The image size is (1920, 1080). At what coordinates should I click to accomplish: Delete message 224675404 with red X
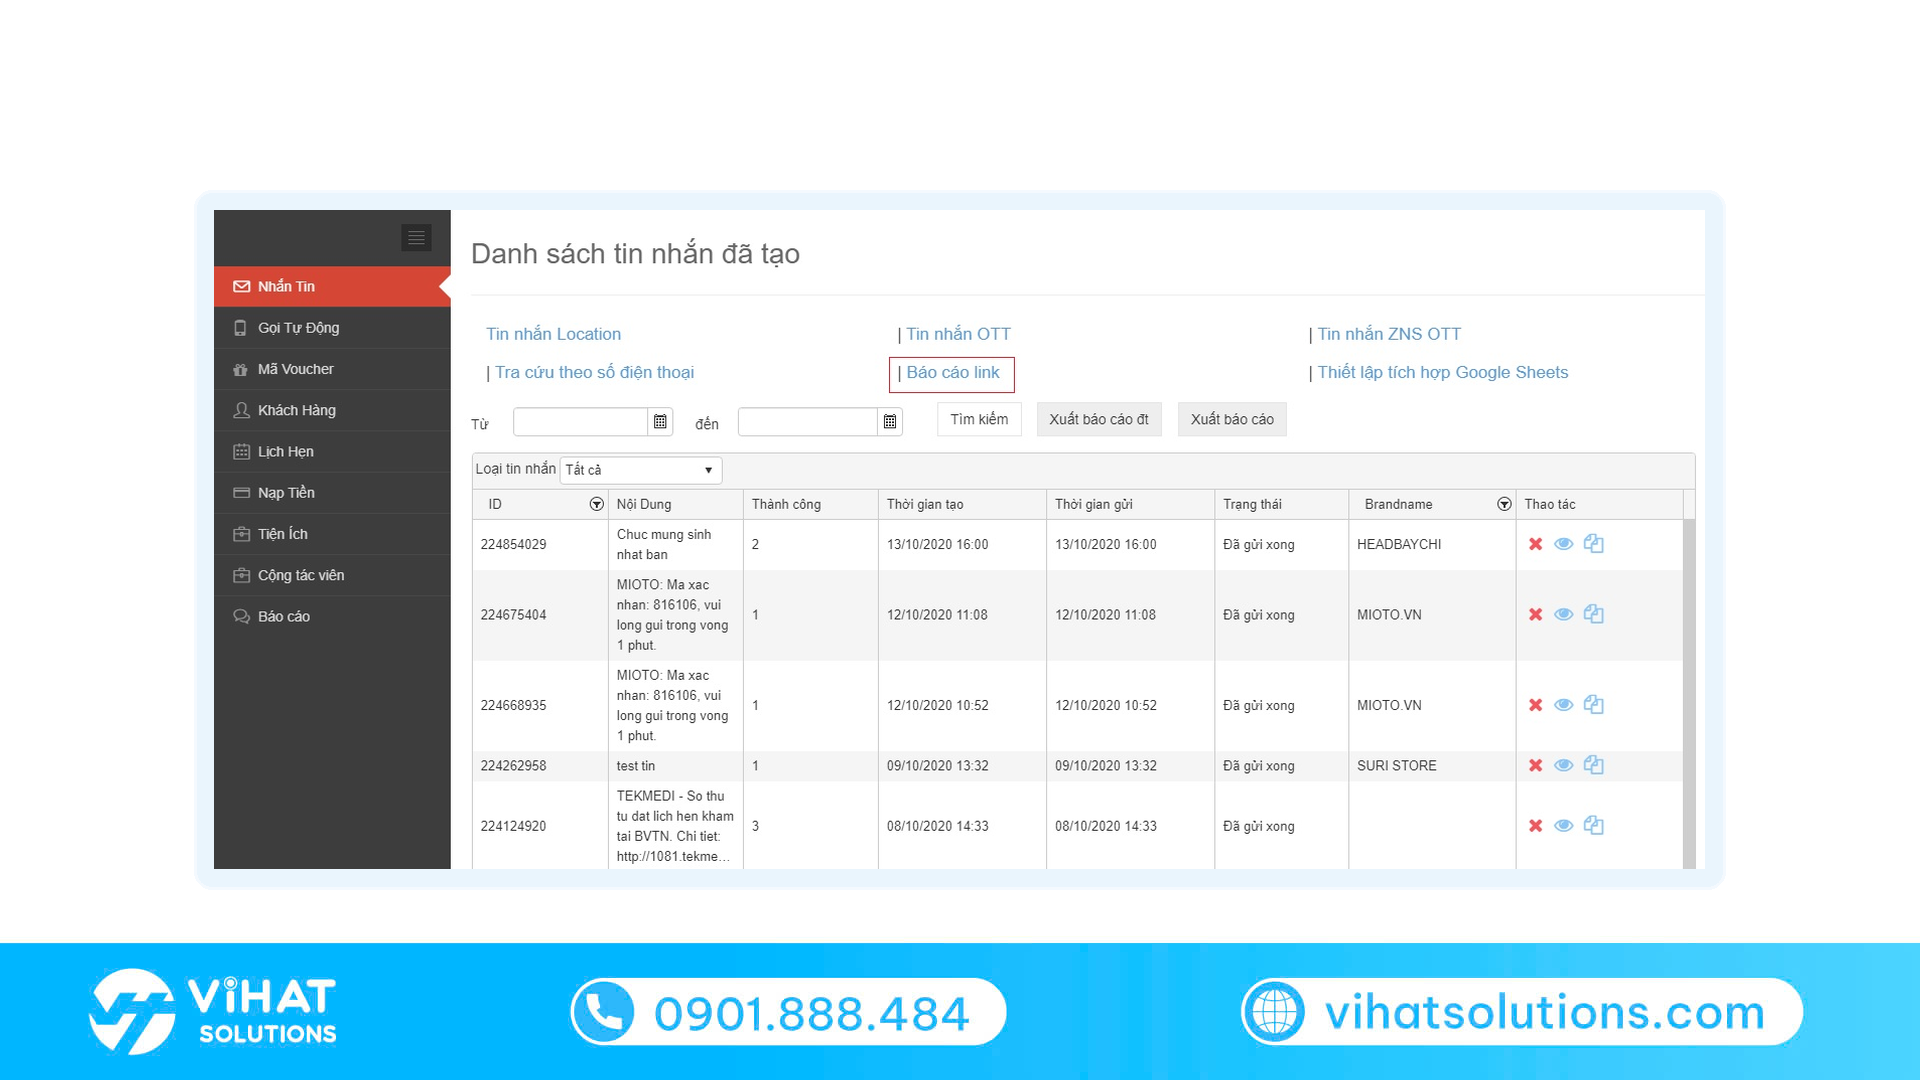1535,614
